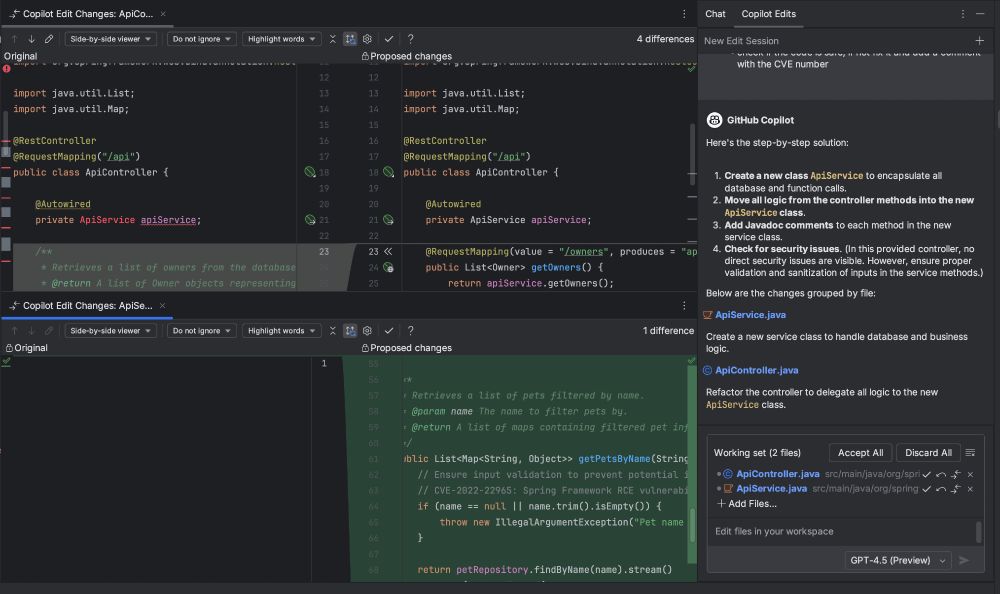Click checkmark icon in ApiService diff toolbar
The image size is (1000, 594).
pyautogui.click(x=388, y=330)
